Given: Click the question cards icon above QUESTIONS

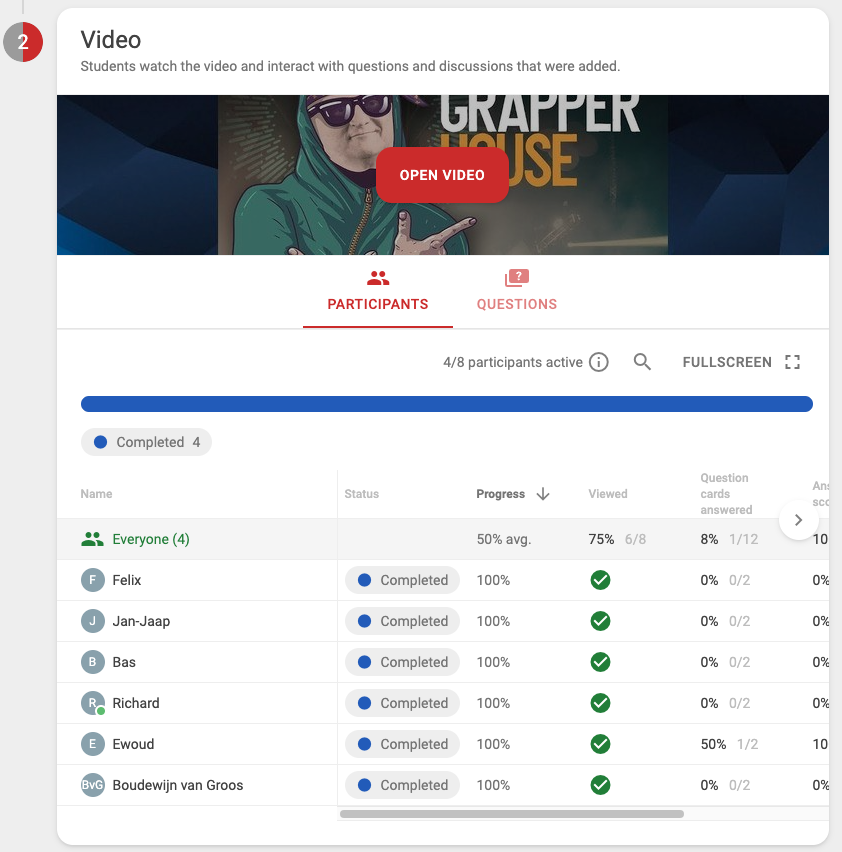Looking at the screenshot, I should coord(517,278).
